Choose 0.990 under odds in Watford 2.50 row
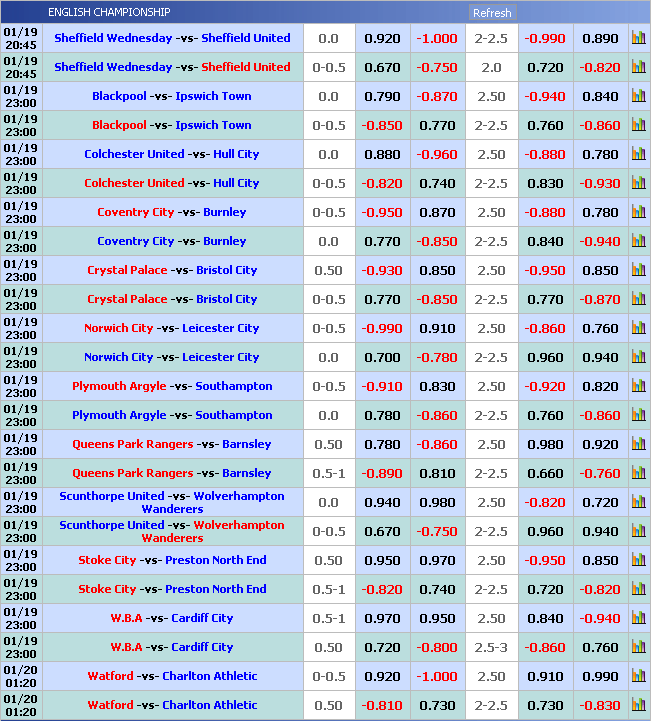The image size is (651, 721). pos(600,677)
